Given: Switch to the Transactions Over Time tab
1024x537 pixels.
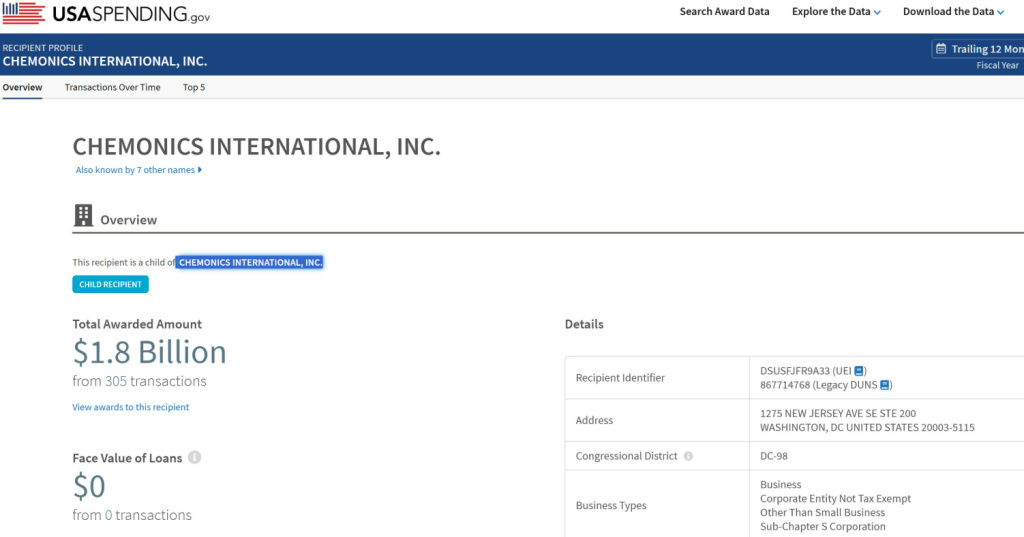Looking at the screenshot, I should pos(112,88).
